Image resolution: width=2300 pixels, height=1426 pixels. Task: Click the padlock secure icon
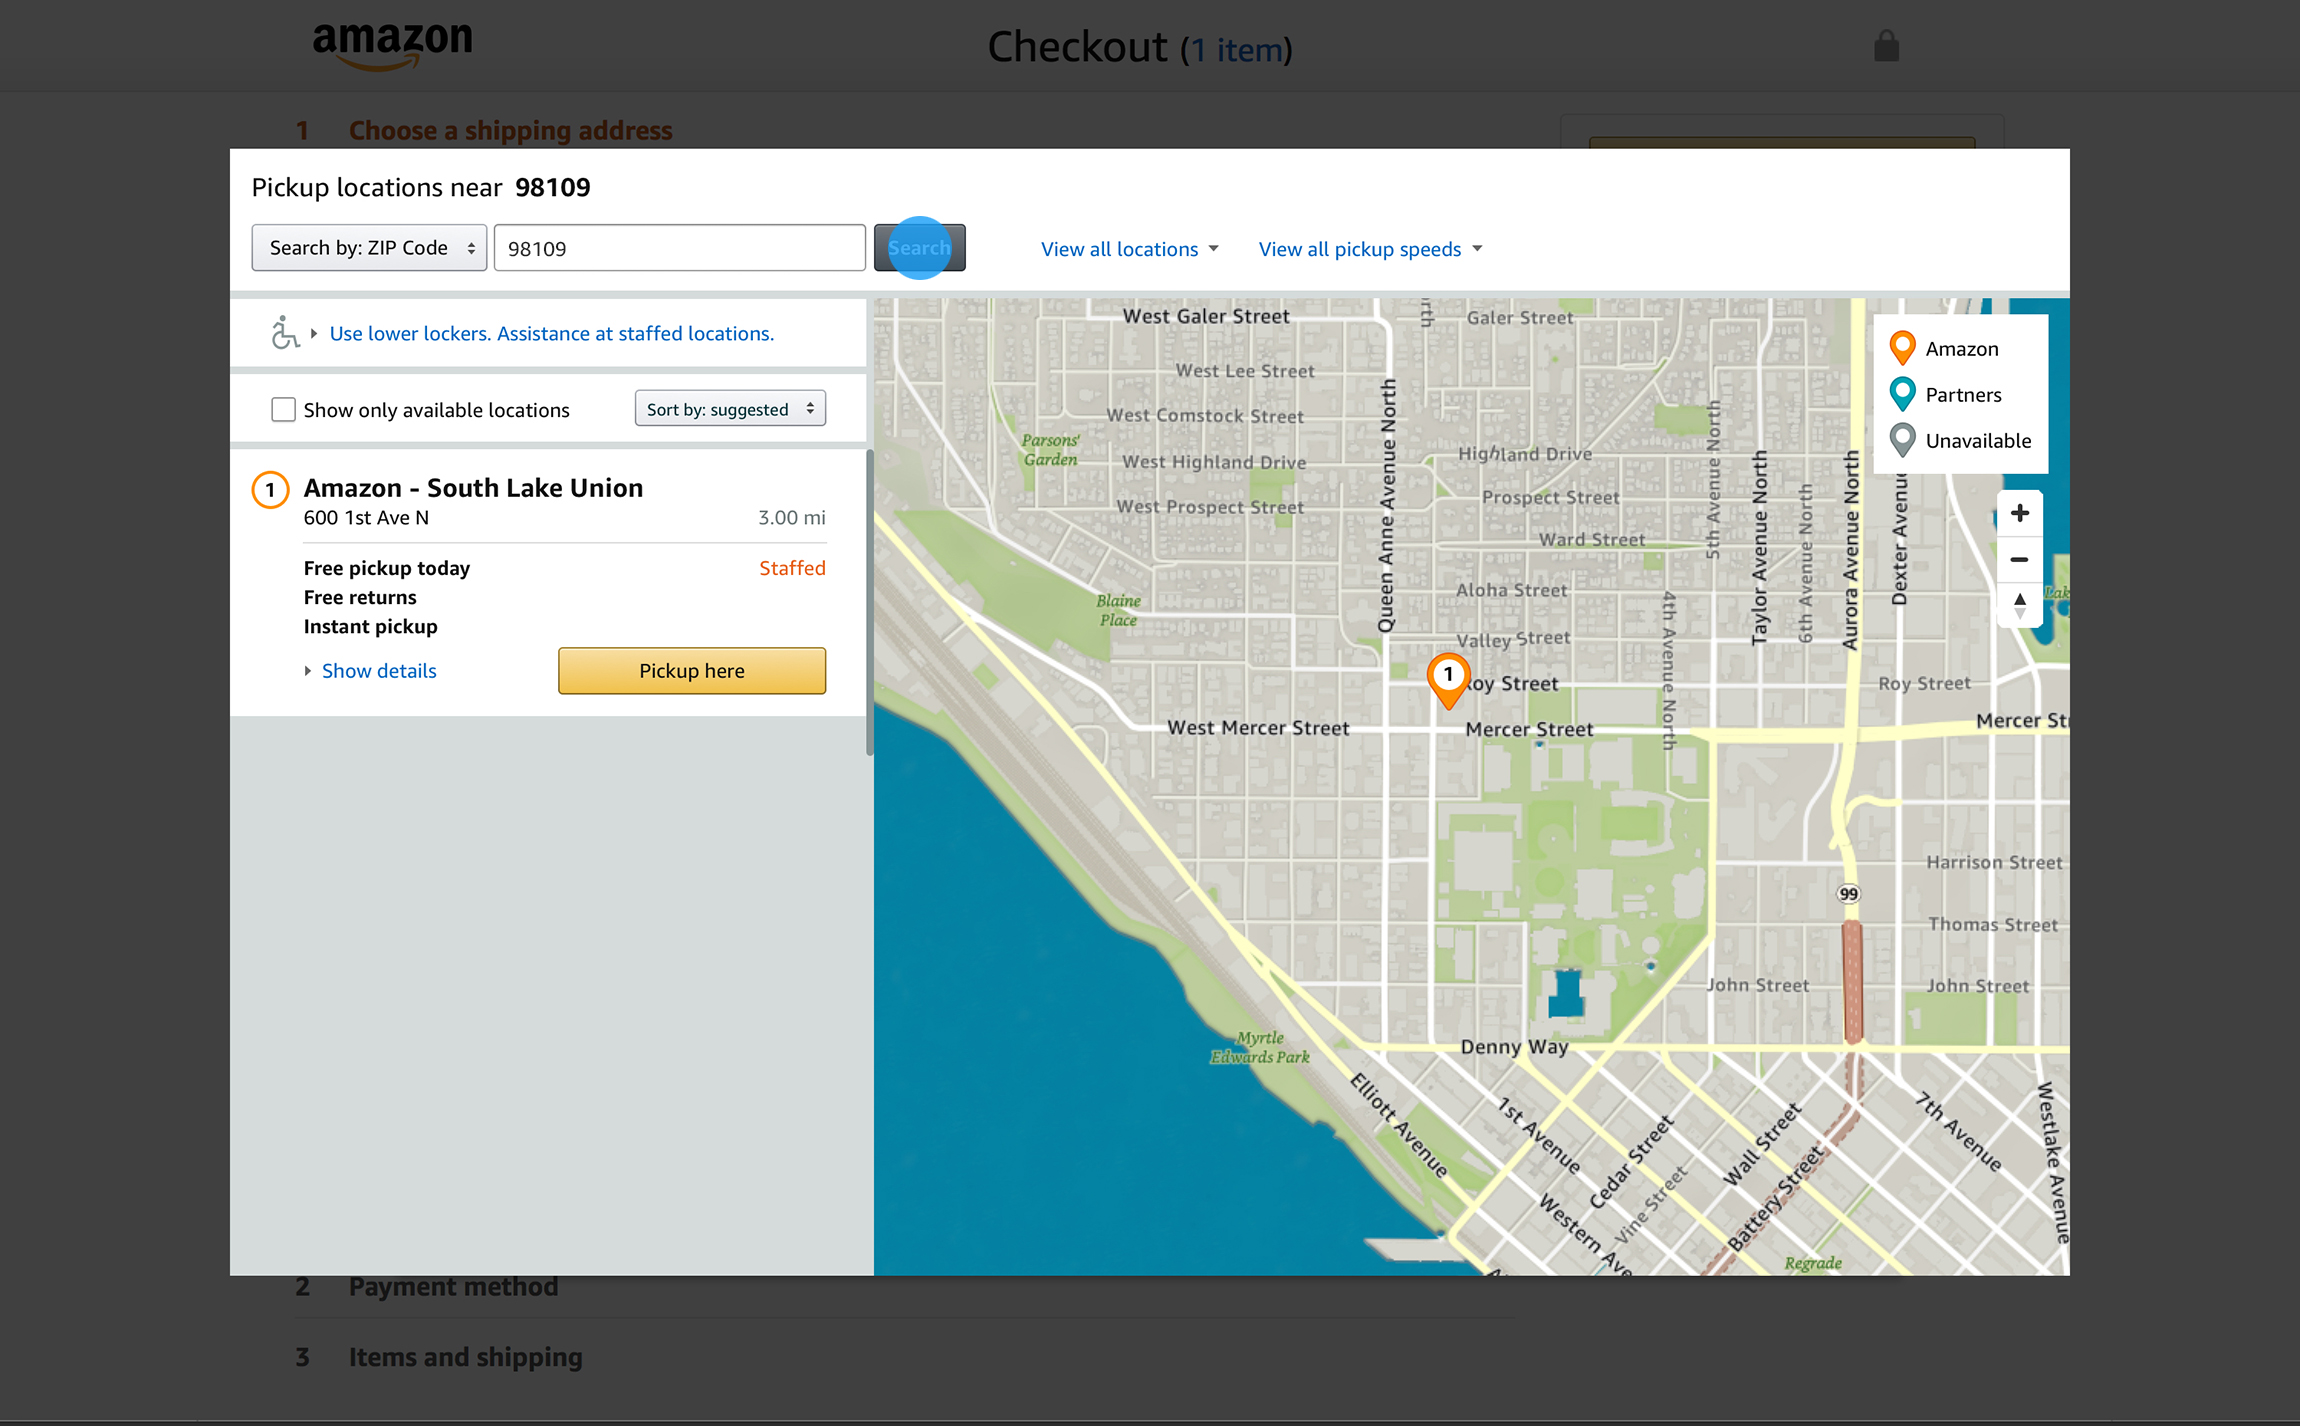[1886, 46]
